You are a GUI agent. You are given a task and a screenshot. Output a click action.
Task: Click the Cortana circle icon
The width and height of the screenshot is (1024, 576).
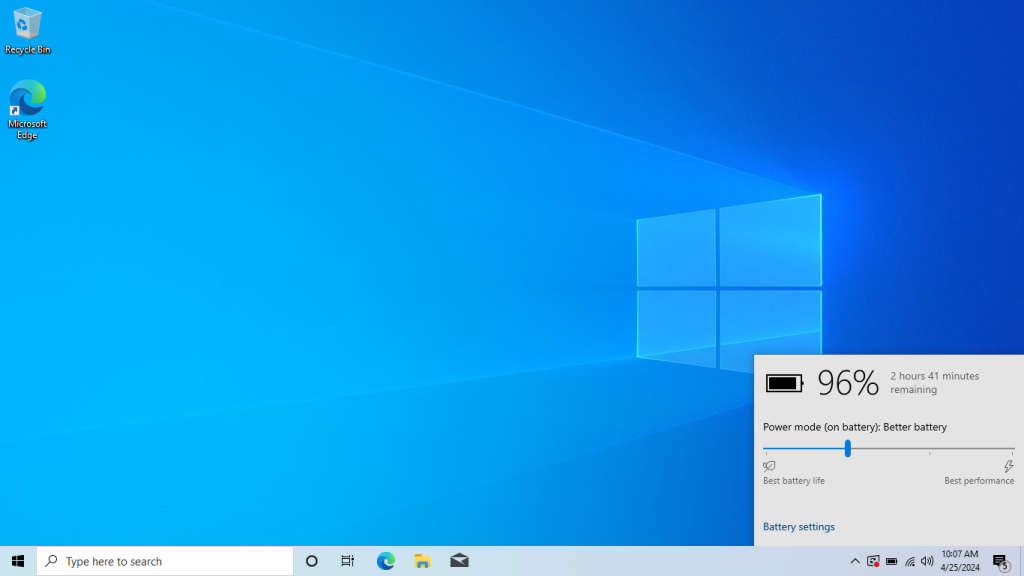coord(310,561)
